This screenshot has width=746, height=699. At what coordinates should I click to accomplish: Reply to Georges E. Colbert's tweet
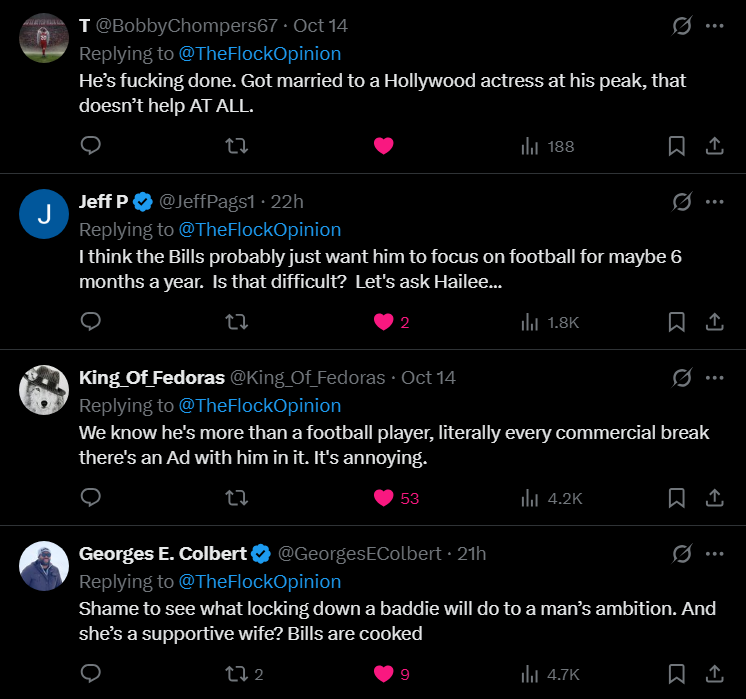click(x=90, y=674)
